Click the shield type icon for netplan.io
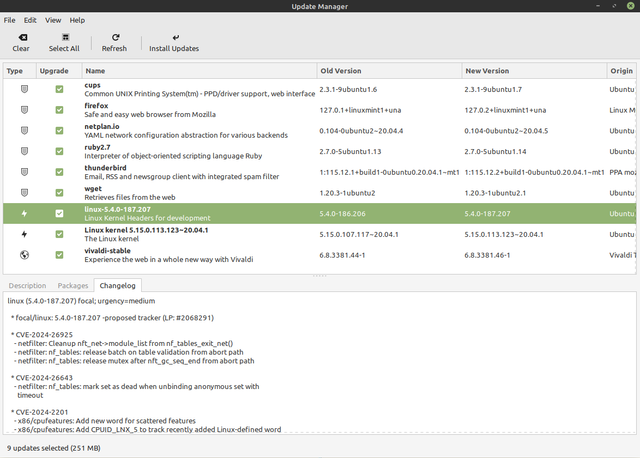 [x=24, y=131]
